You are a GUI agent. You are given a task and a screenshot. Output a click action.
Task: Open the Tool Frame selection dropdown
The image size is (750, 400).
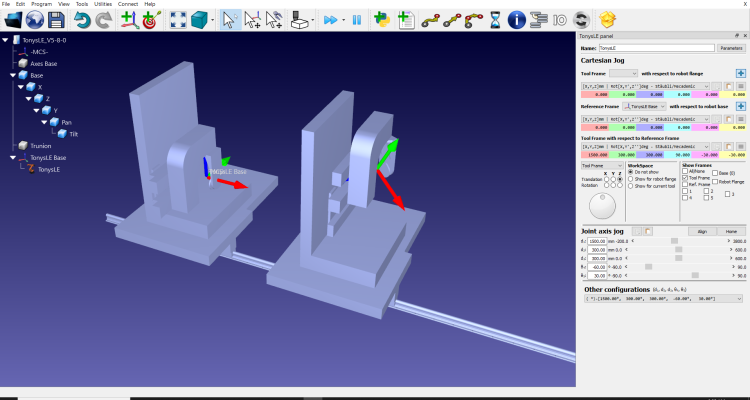point(624,74)
